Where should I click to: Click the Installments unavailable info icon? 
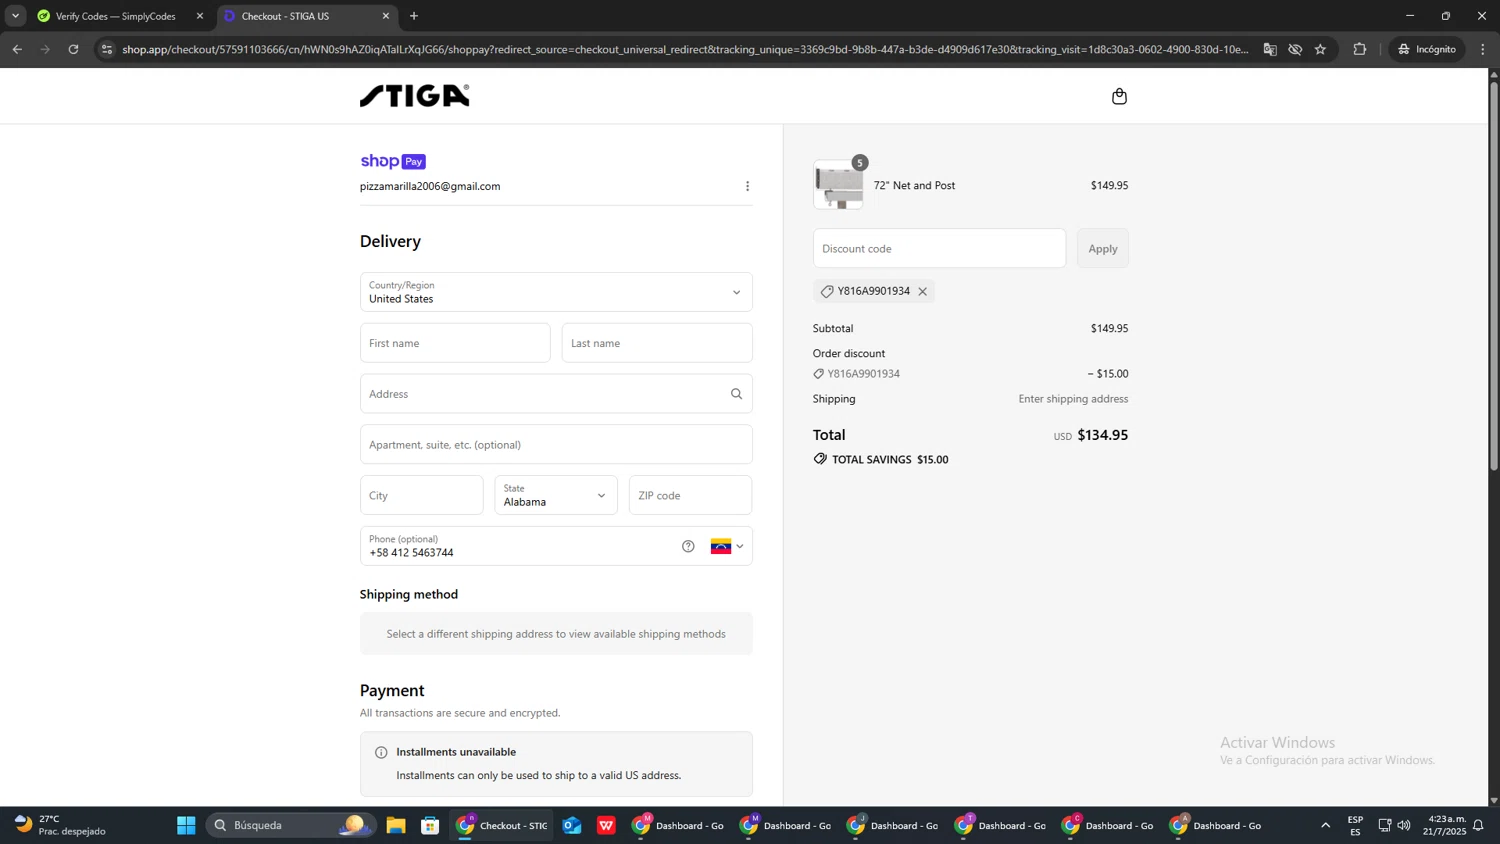[x=381, y=752]
